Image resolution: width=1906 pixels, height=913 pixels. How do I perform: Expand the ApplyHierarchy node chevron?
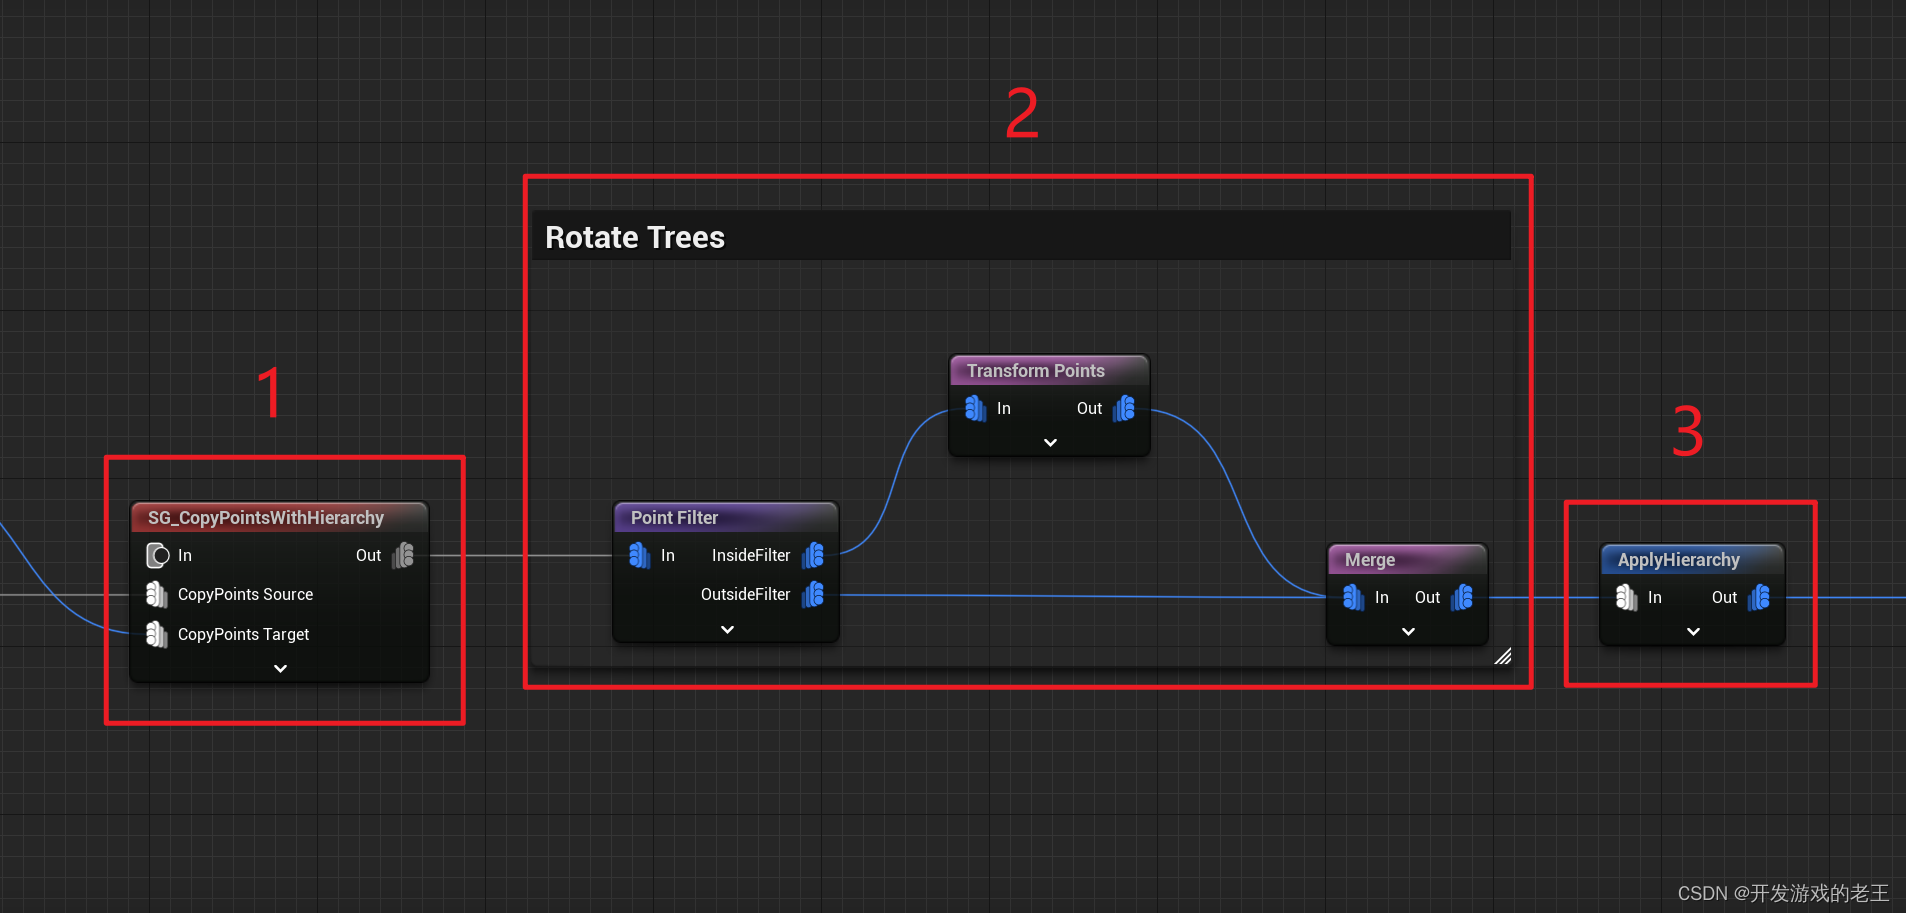tap(1693, 631)
